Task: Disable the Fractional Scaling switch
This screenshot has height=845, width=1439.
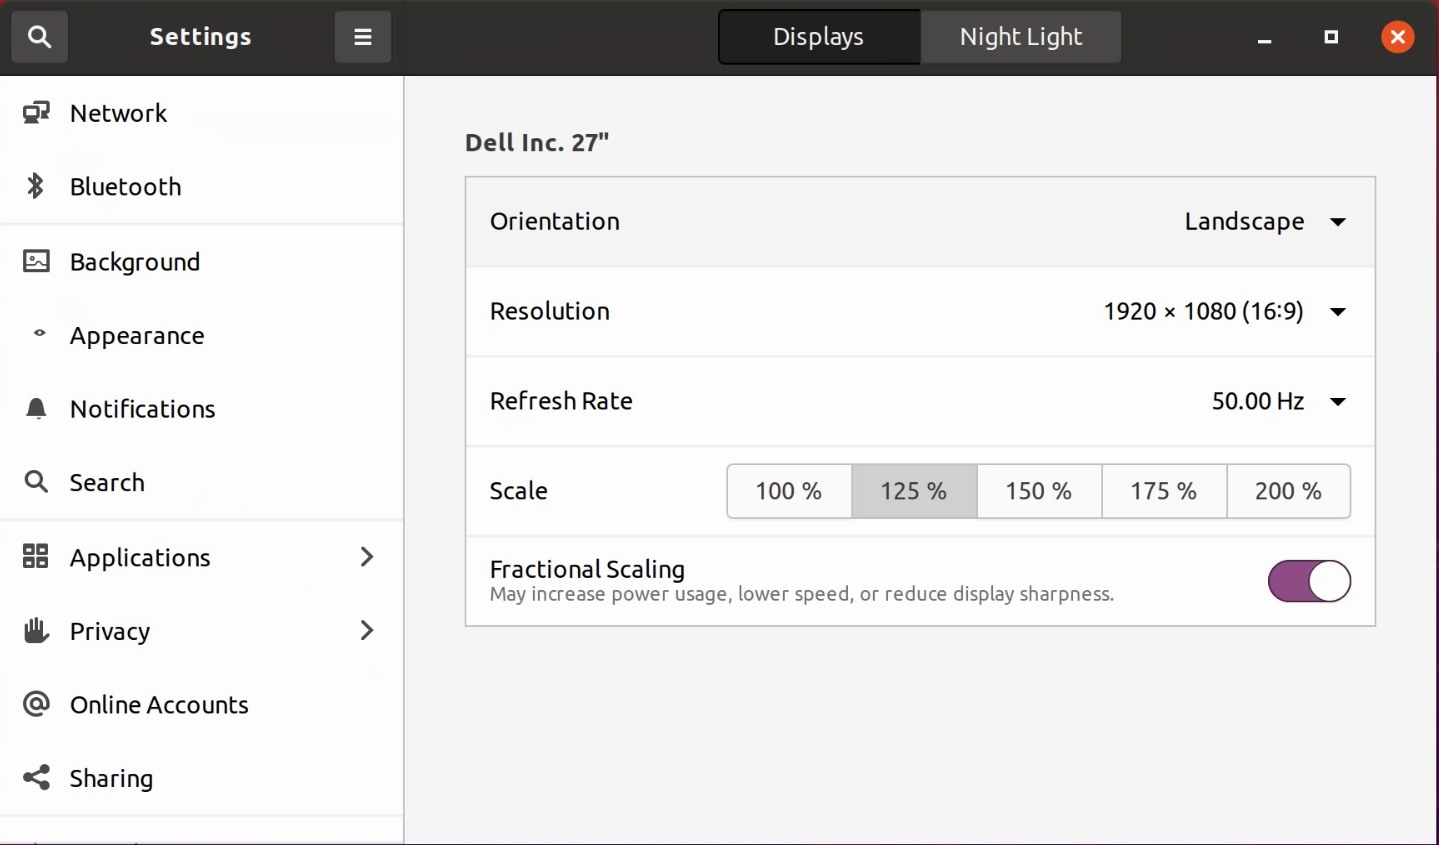Action: pos(1308,581)
